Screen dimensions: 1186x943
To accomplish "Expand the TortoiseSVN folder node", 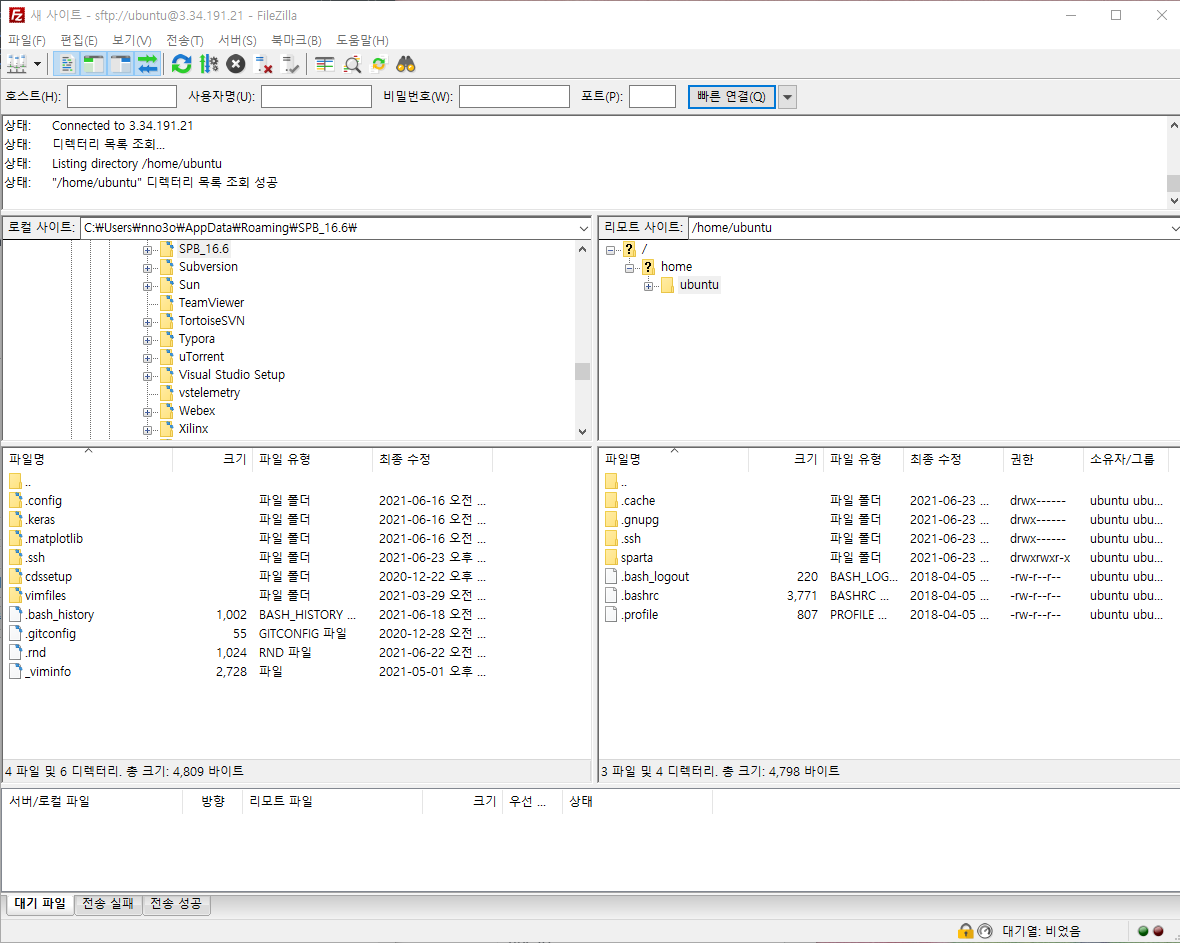I will 147,321.
